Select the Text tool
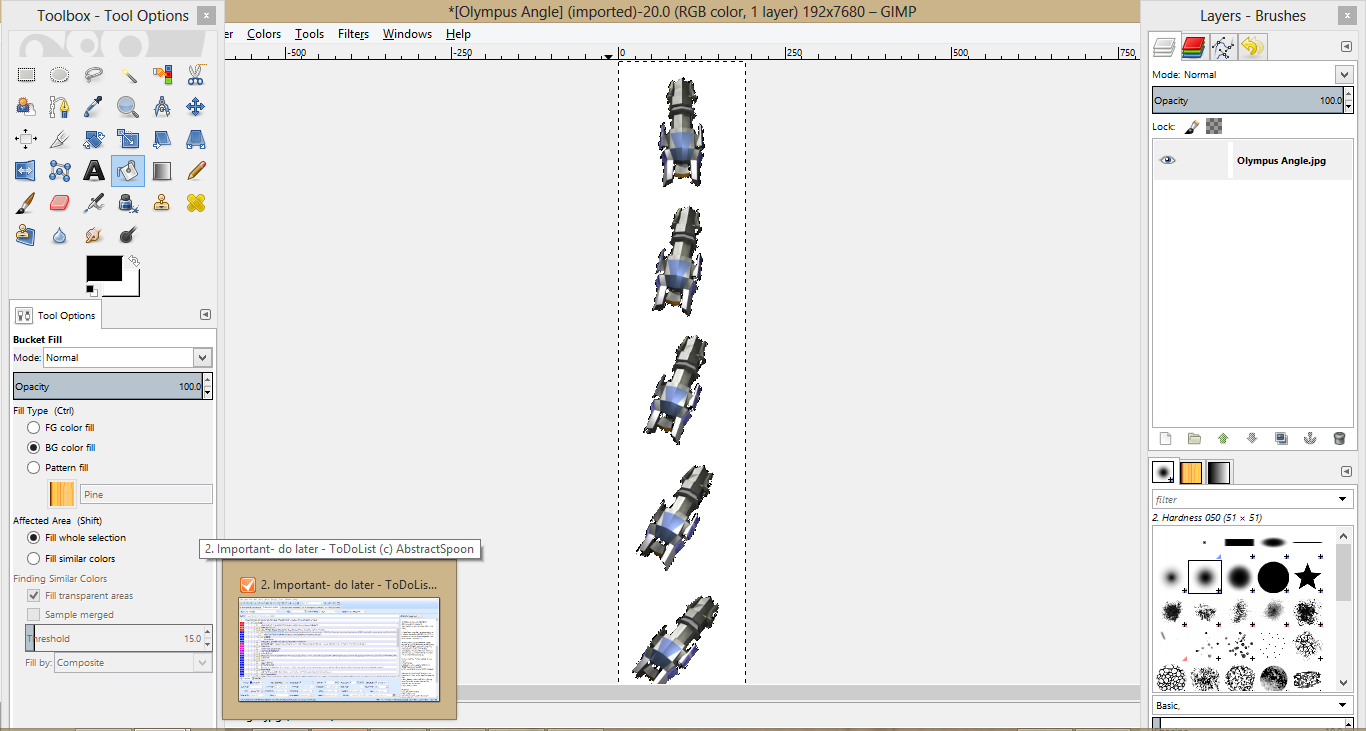1366x731 pixels. (x=94, y=171)
